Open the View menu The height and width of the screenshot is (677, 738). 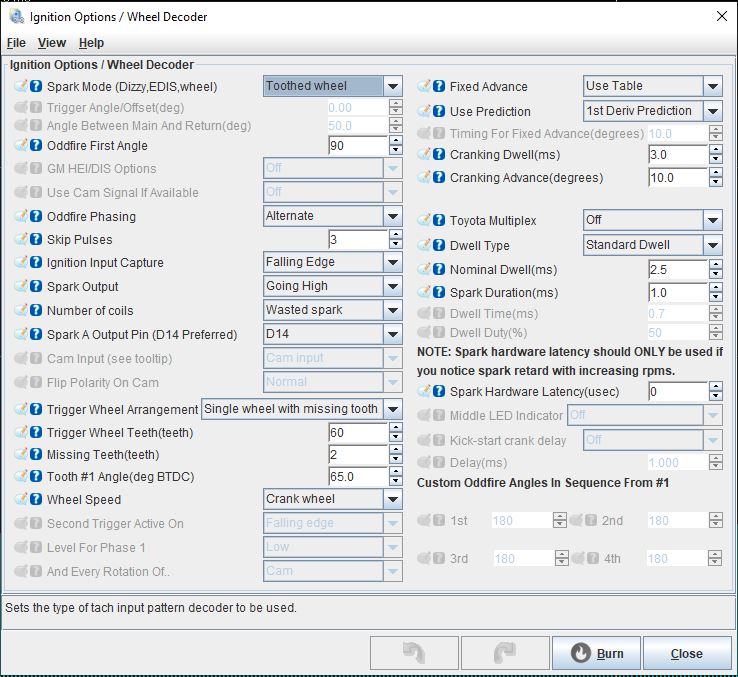coord(52,43)
